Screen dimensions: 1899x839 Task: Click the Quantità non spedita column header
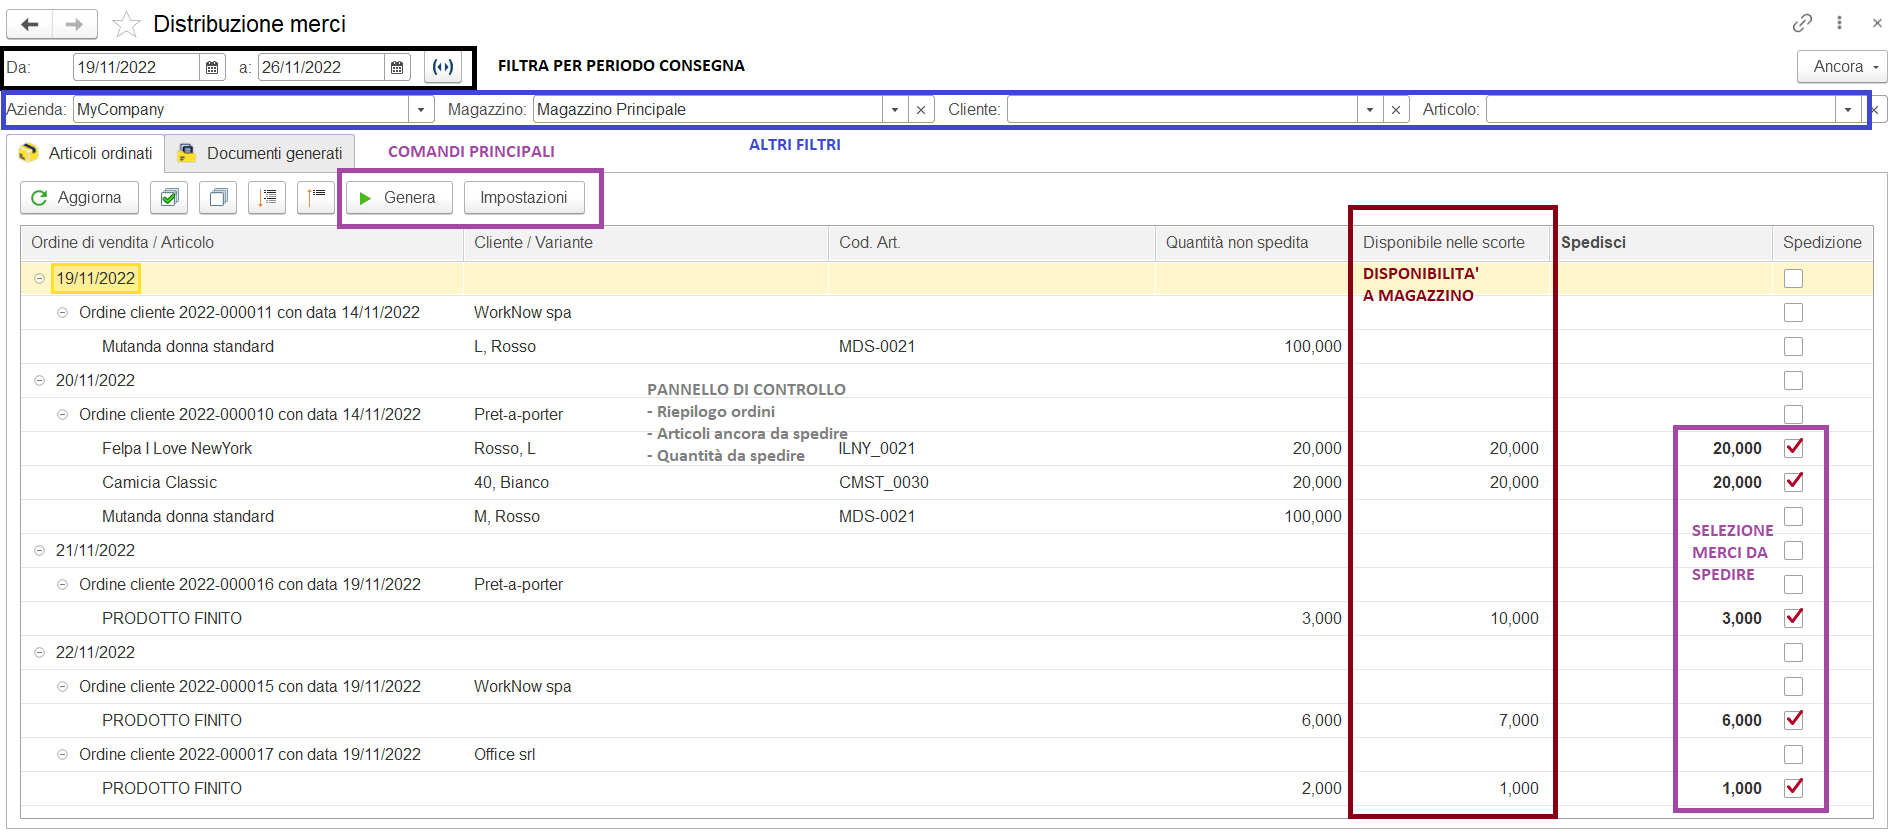(x=1254, y=243)
